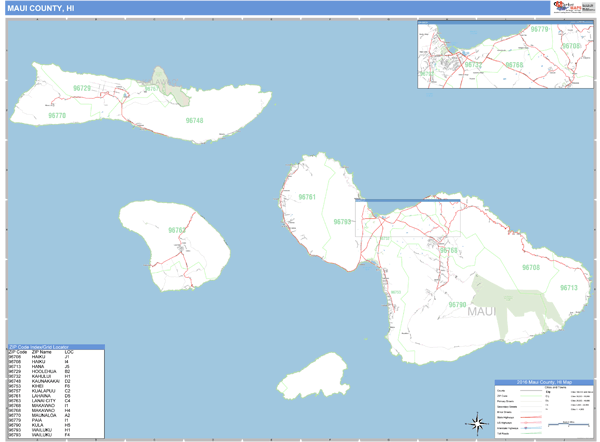Click the compass rose symbol

tap(477, 424)
